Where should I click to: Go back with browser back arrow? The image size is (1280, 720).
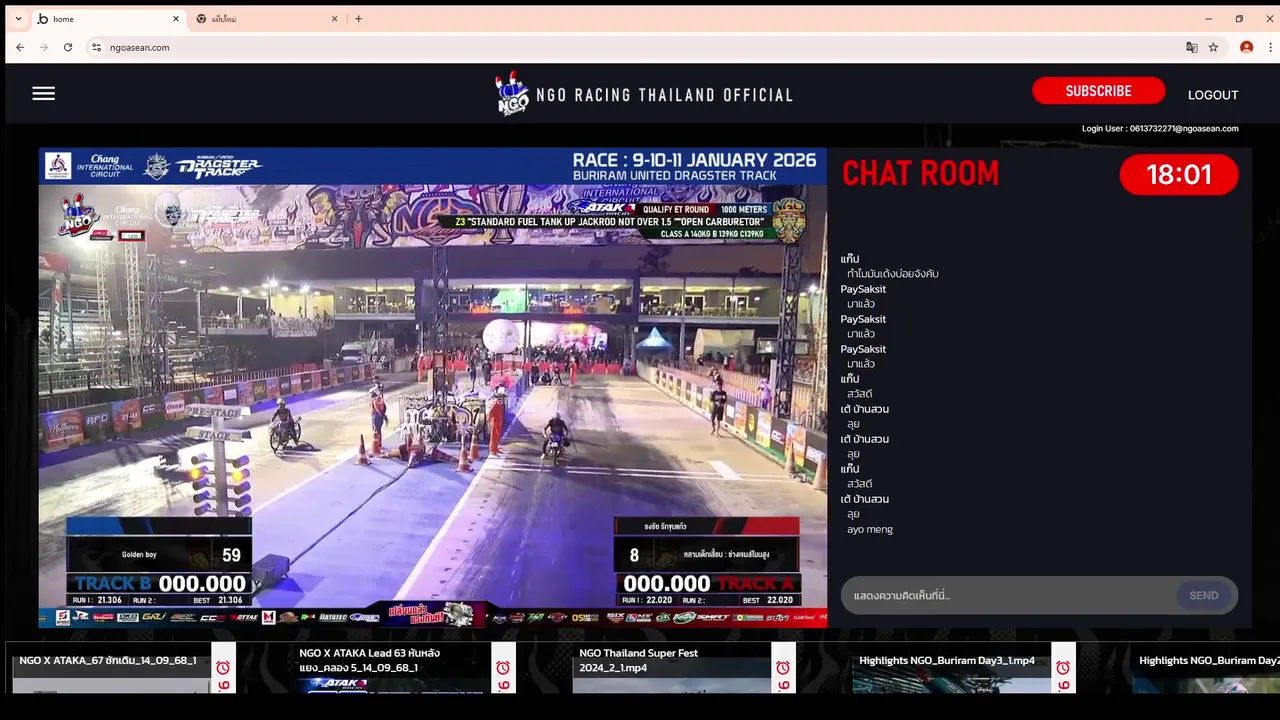coord(20,47)
